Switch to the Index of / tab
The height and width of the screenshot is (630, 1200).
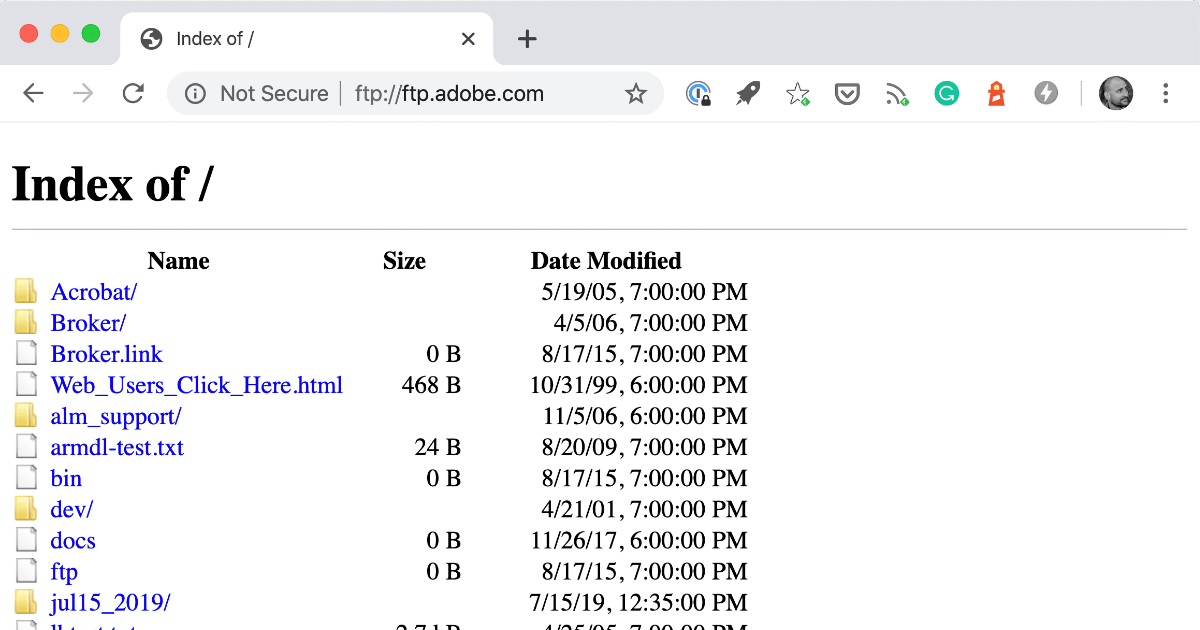(x=250, y=39)
